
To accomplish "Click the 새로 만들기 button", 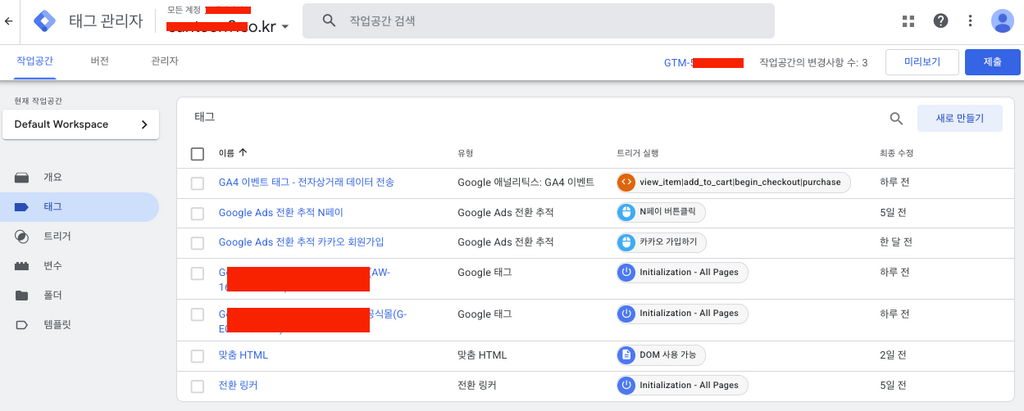I will [x=959, y=118].
